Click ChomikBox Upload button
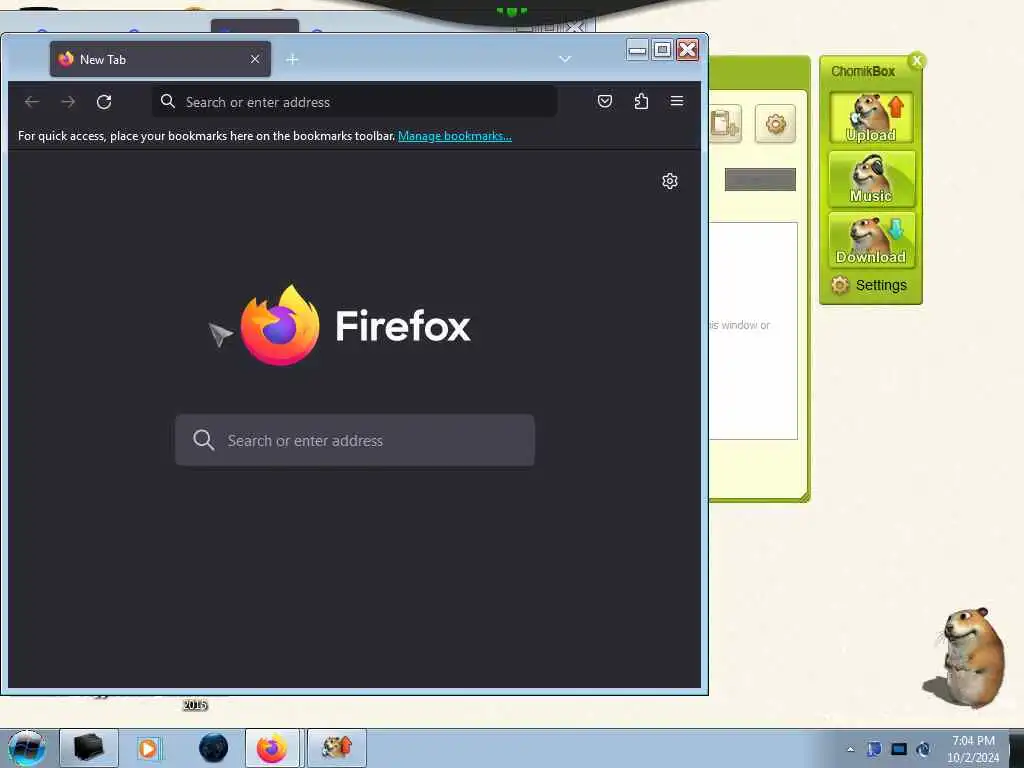 871,118
